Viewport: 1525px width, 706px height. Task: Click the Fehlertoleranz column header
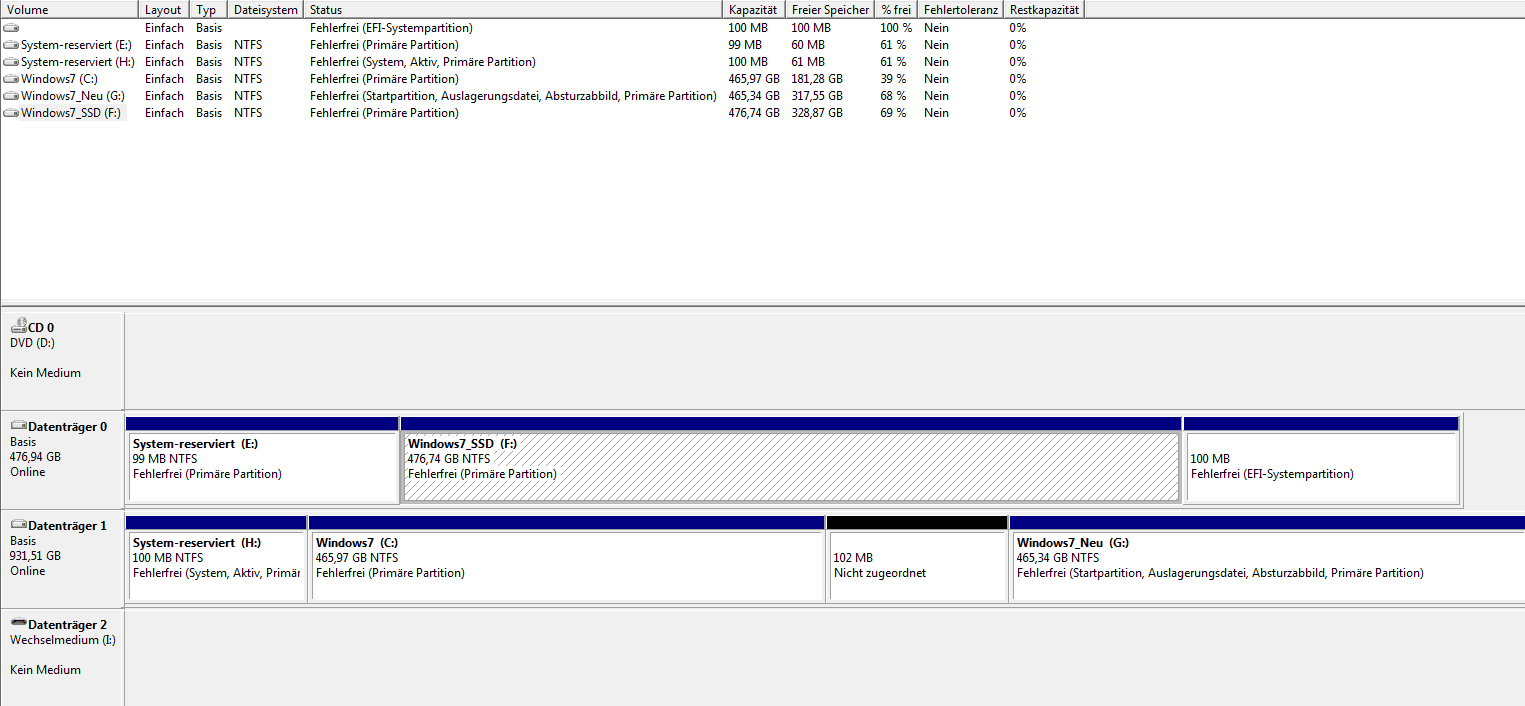(961, 9)
